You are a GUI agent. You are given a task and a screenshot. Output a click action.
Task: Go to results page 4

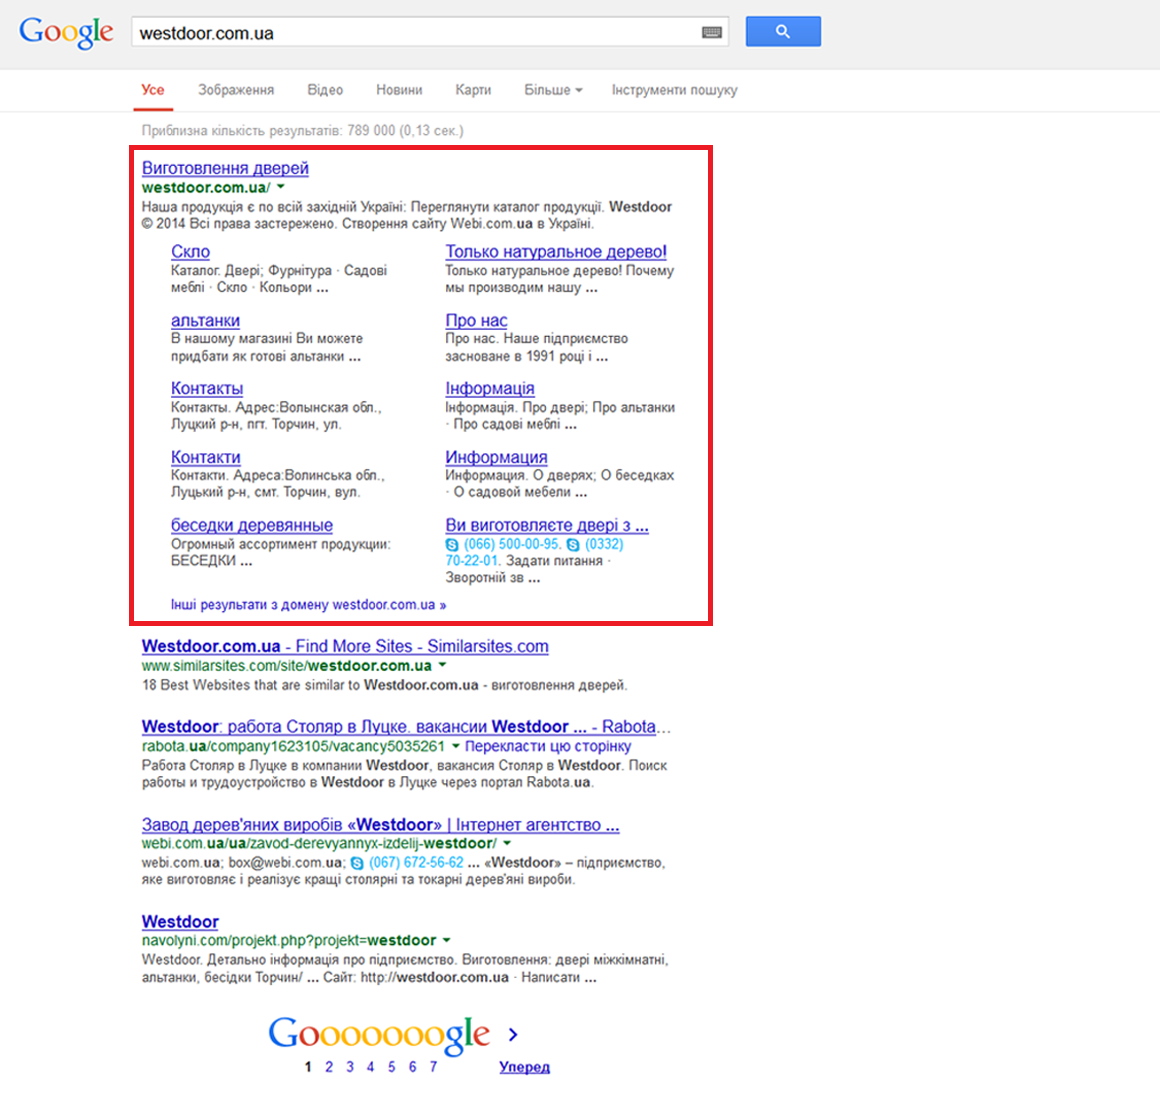(371, 1066)
